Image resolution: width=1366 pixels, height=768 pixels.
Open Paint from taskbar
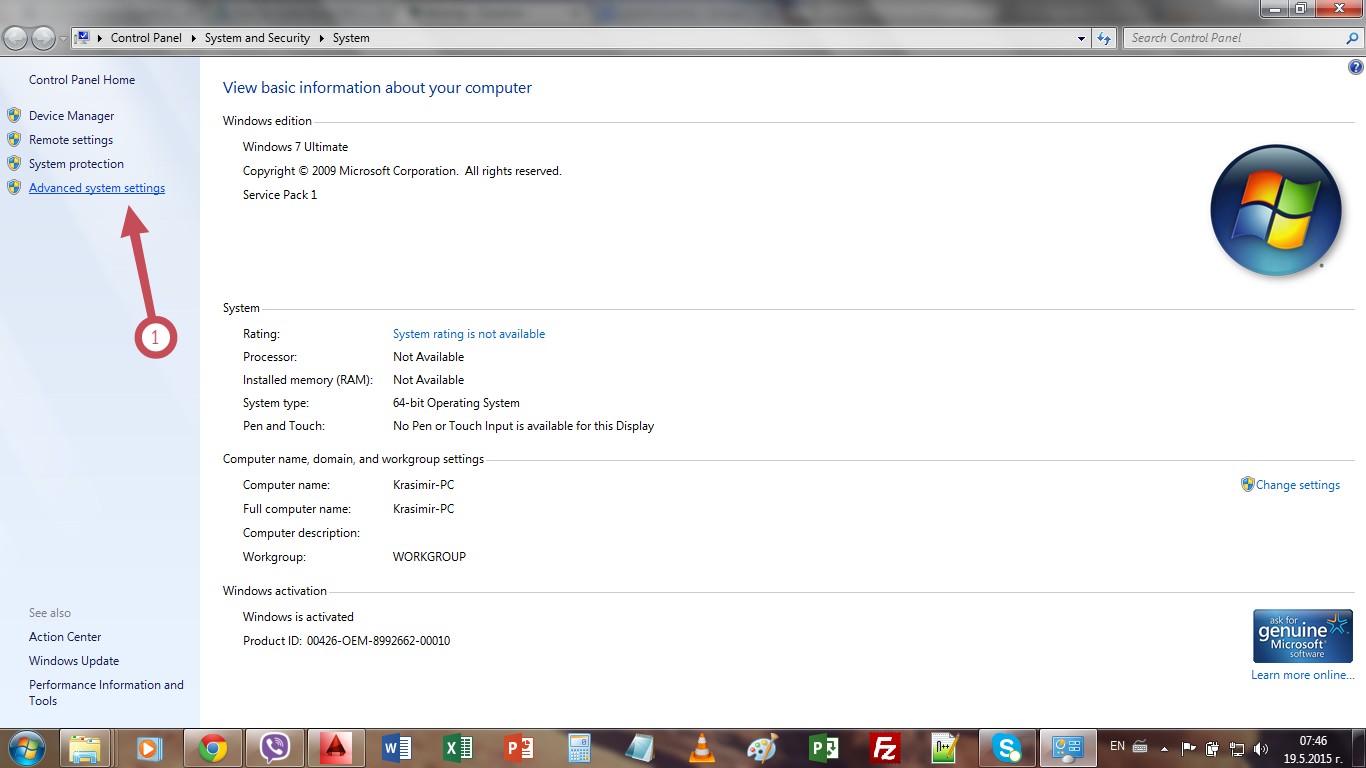coord(762,748)
